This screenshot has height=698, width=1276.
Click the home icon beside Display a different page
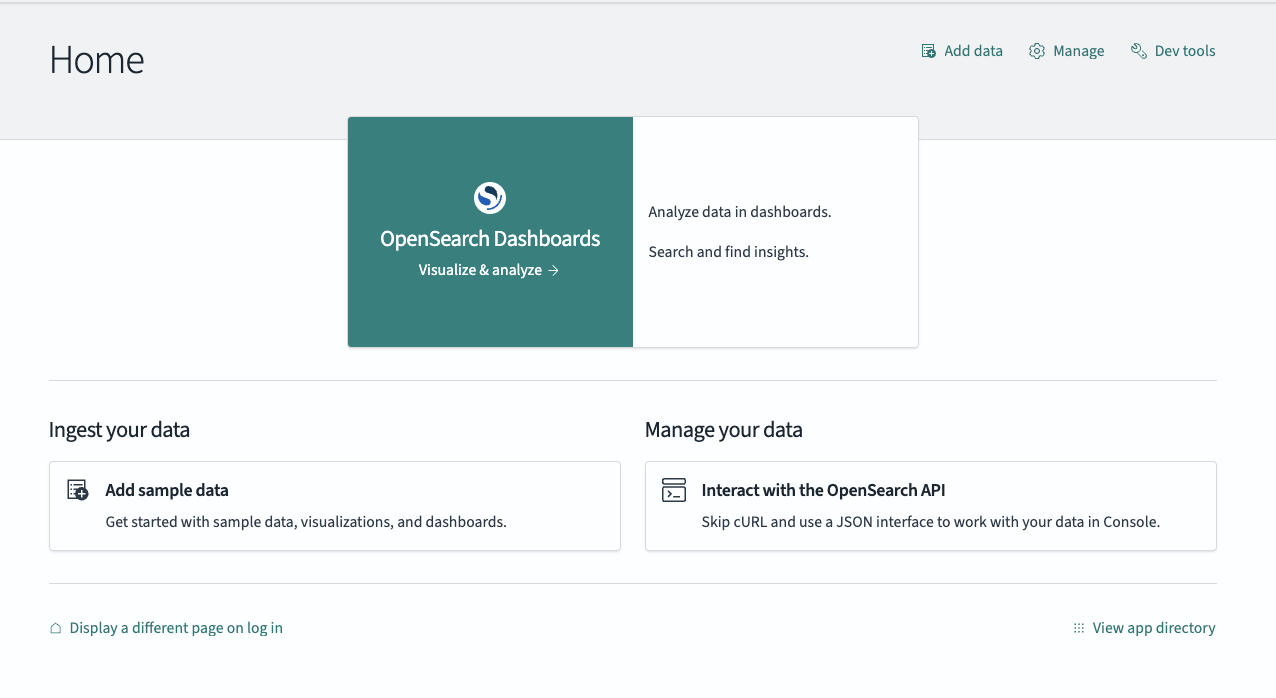pos(56,628)
